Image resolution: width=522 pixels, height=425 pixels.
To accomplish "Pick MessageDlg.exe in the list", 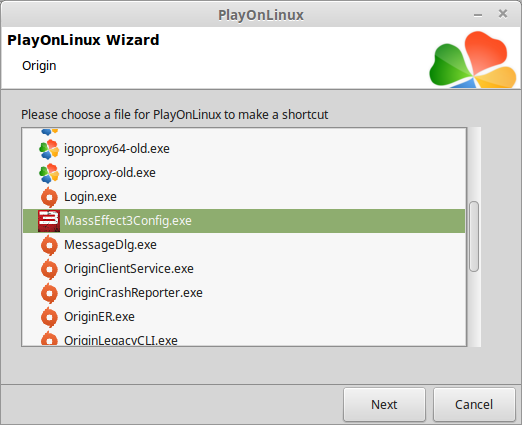I will coord(110,245).
